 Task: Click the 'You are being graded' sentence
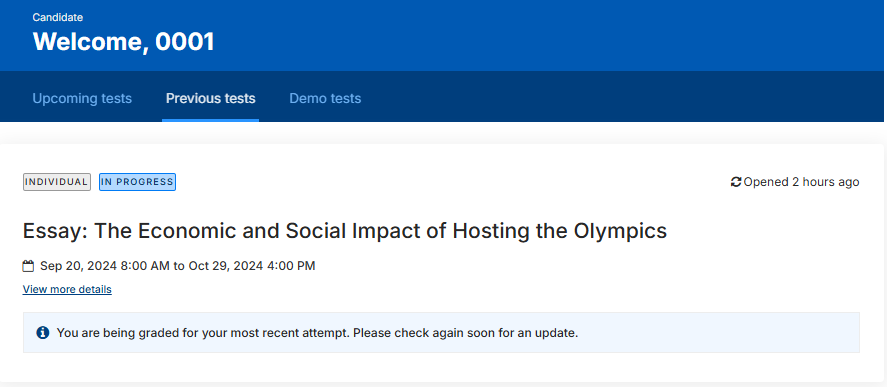click(204, 333)
